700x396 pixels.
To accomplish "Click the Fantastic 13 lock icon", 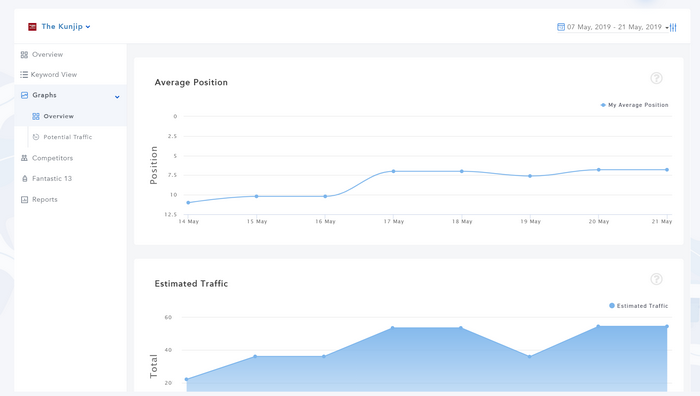I will point(25,179).
